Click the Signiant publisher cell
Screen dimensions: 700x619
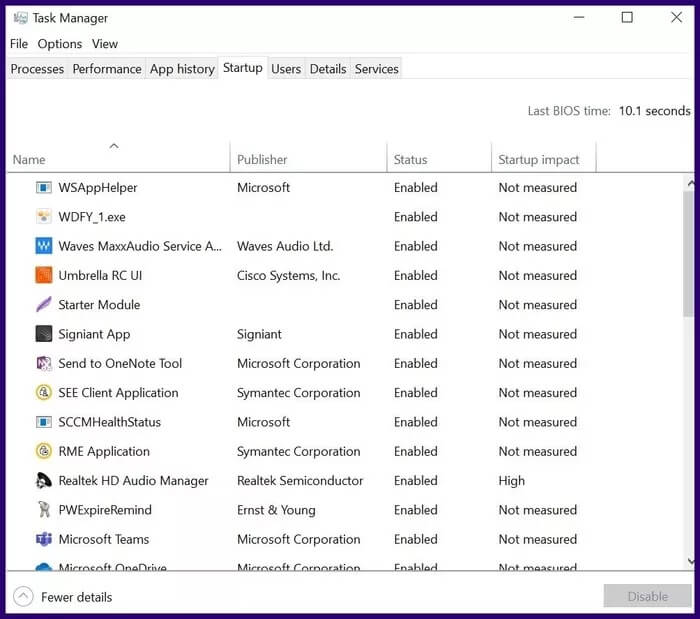(259, 334)
